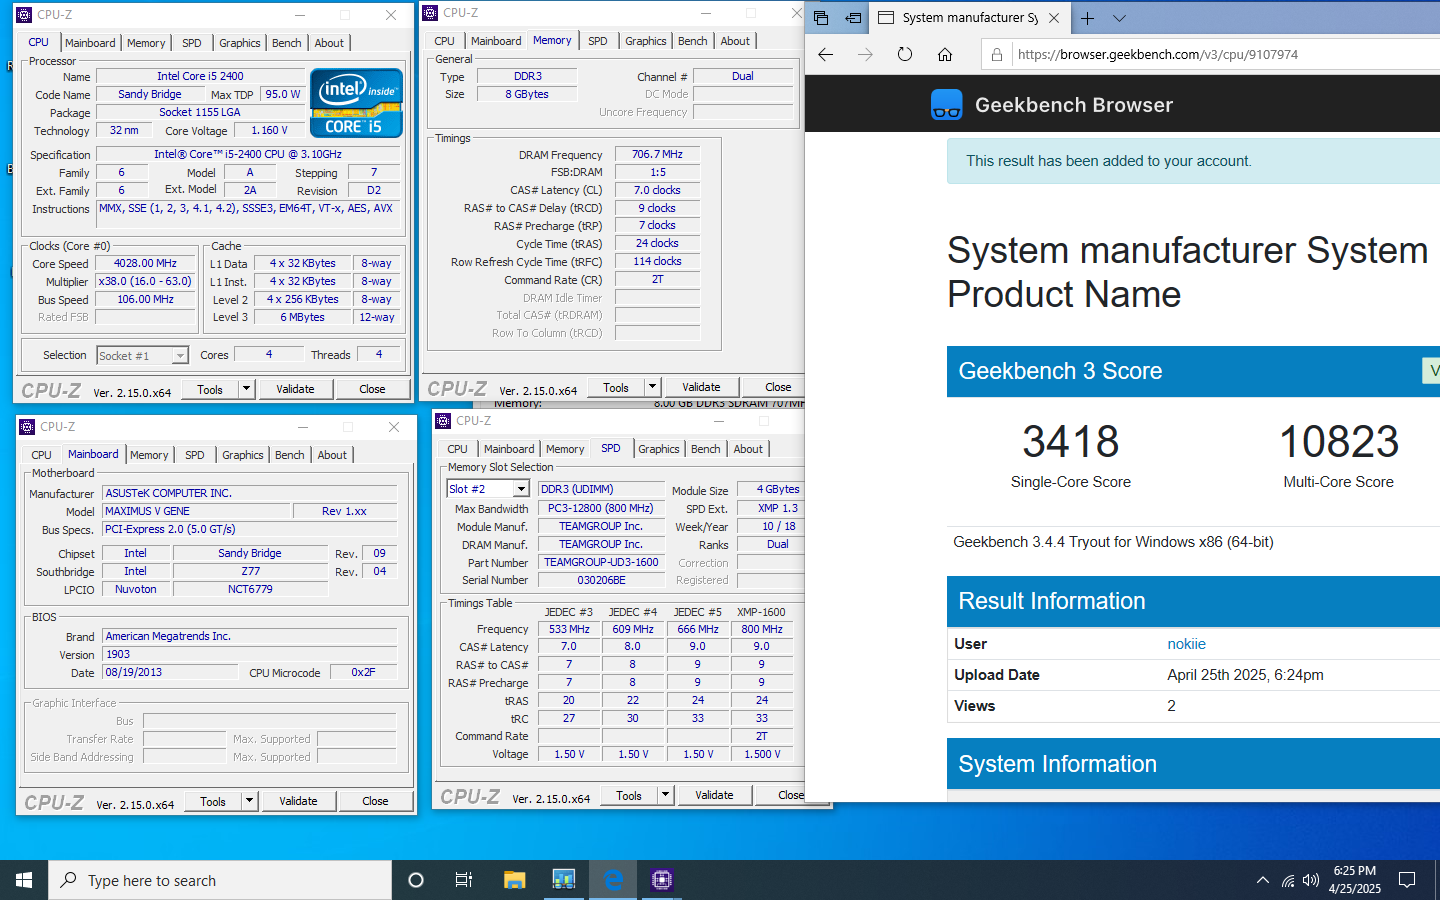Screen dimensions: 1440x900
Task: Switch to Mainboard tab in the CPU window
Action: pyautogui.click(x=90, y=43)
